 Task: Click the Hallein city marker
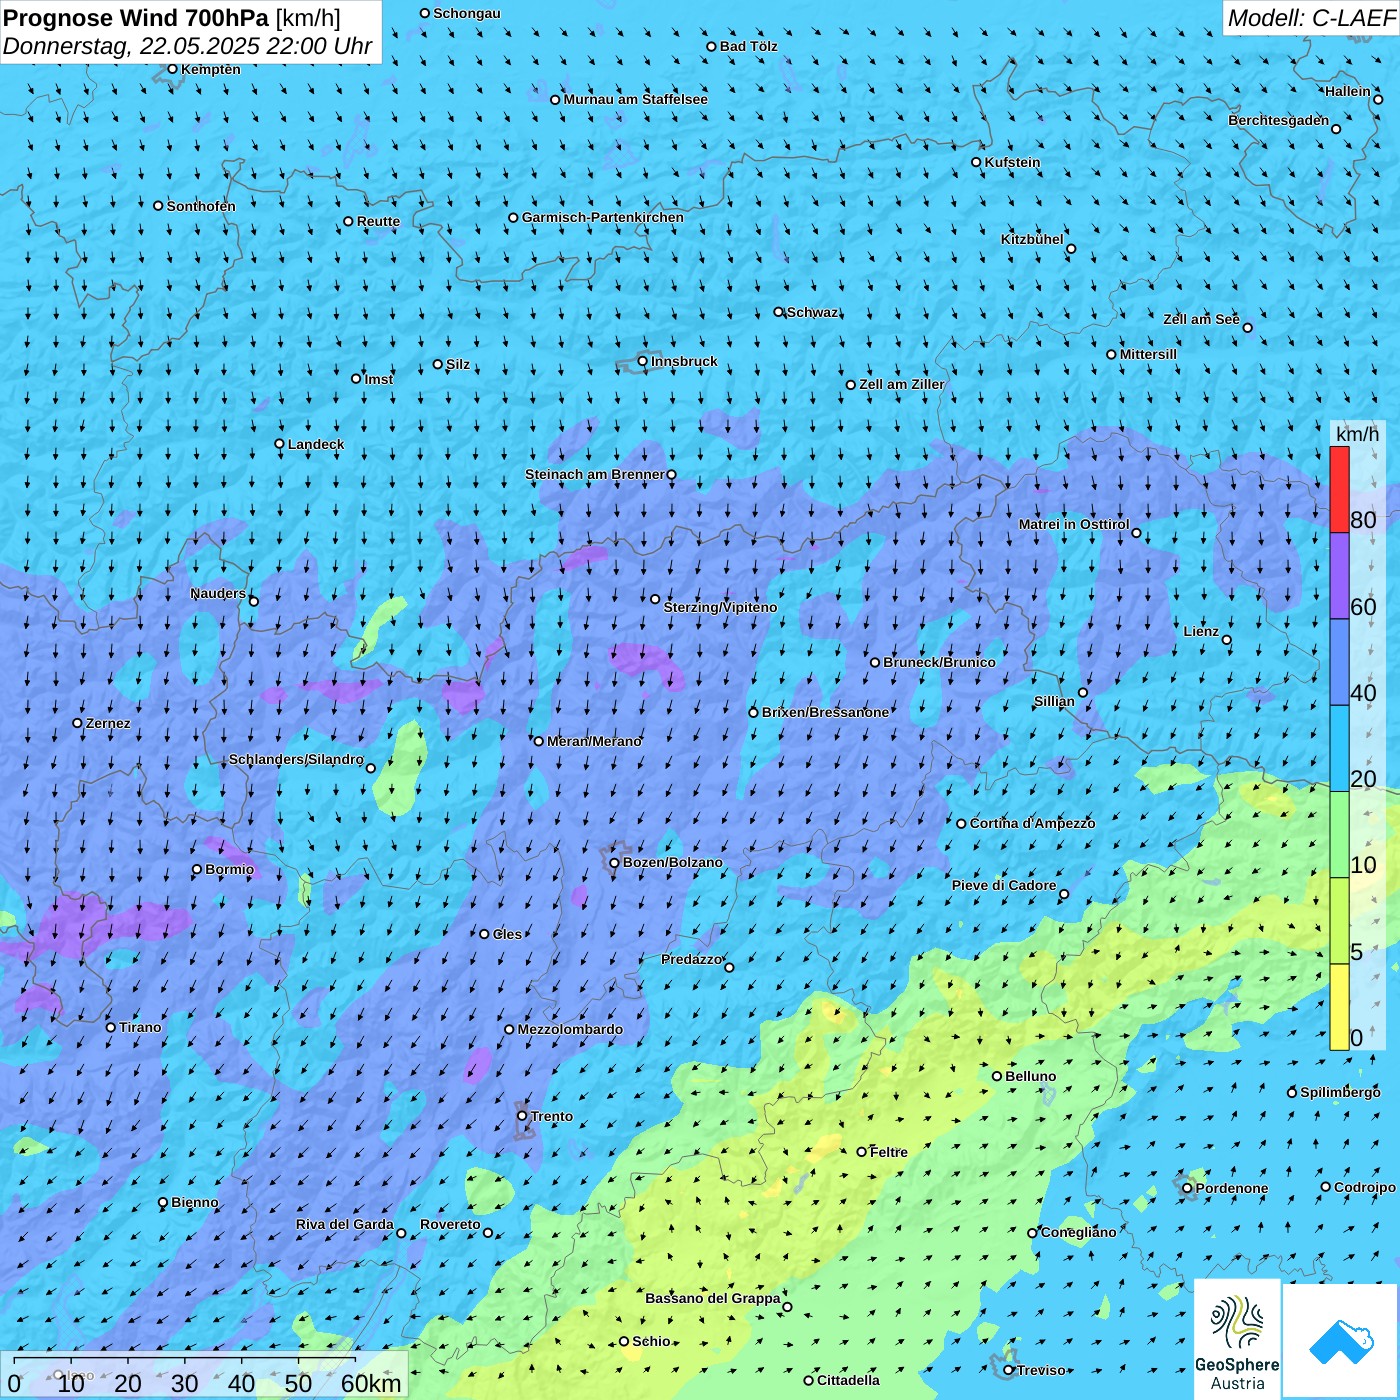click(1378, 99)
